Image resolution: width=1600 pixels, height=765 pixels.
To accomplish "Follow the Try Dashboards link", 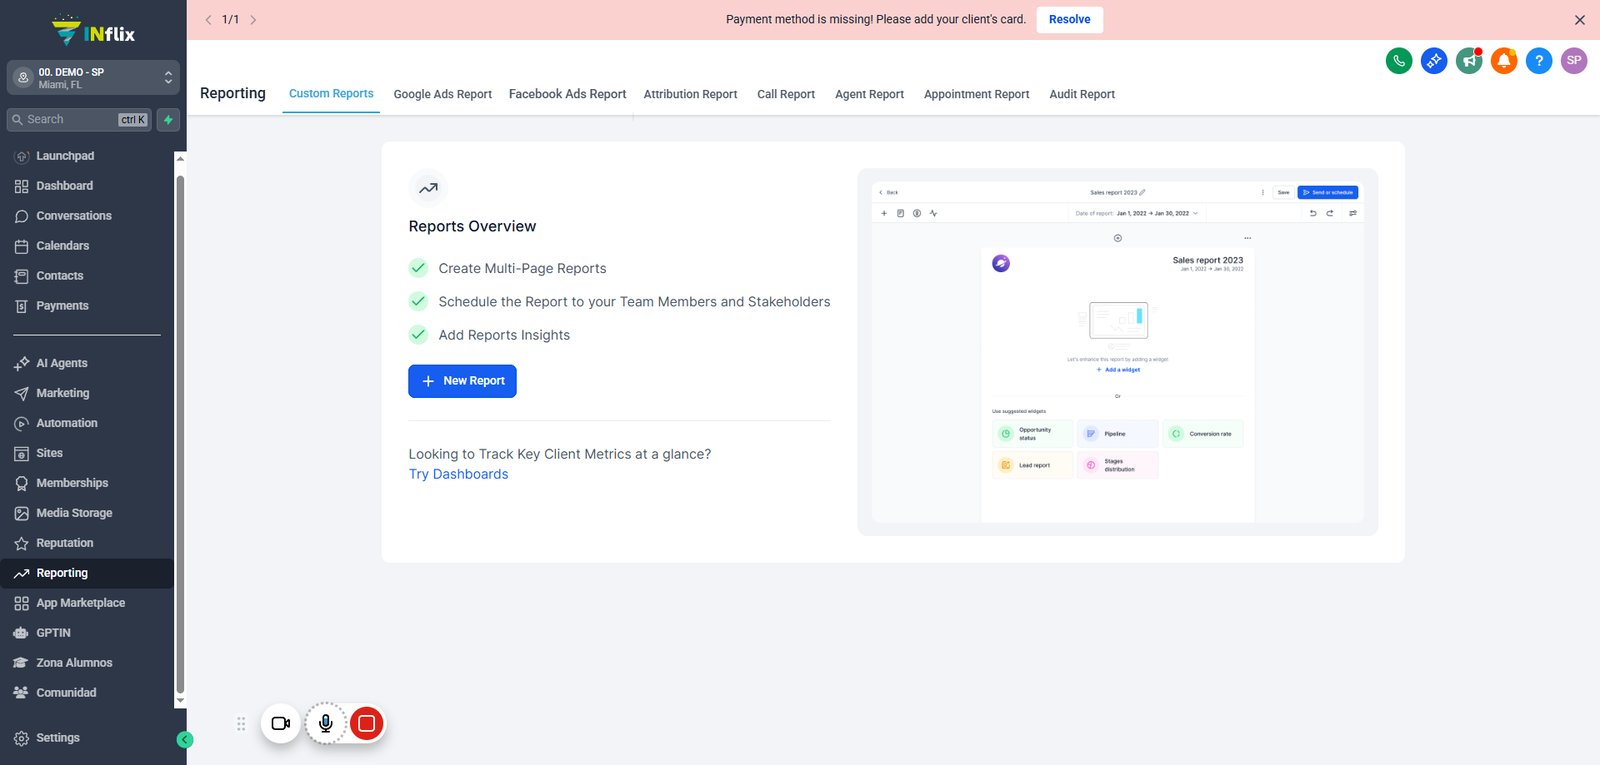I will 458,474.
